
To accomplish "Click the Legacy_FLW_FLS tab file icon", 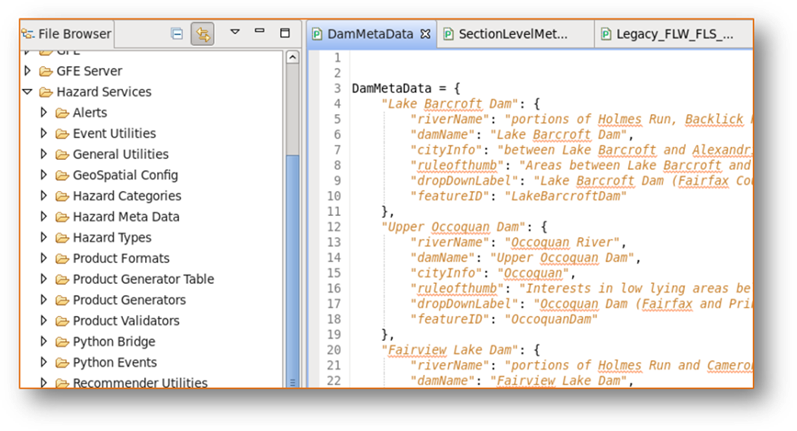I will click(606, 34).
